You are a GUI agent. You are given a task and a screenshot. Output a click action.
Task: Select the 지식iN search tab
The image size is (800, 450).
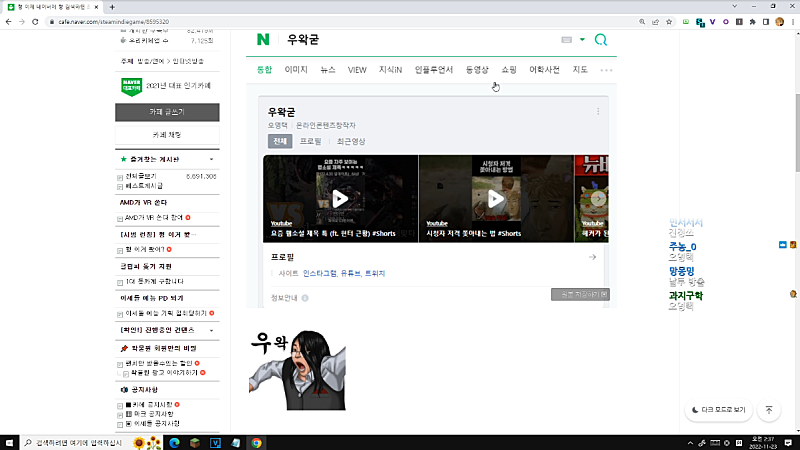click(x=390, y=70)
